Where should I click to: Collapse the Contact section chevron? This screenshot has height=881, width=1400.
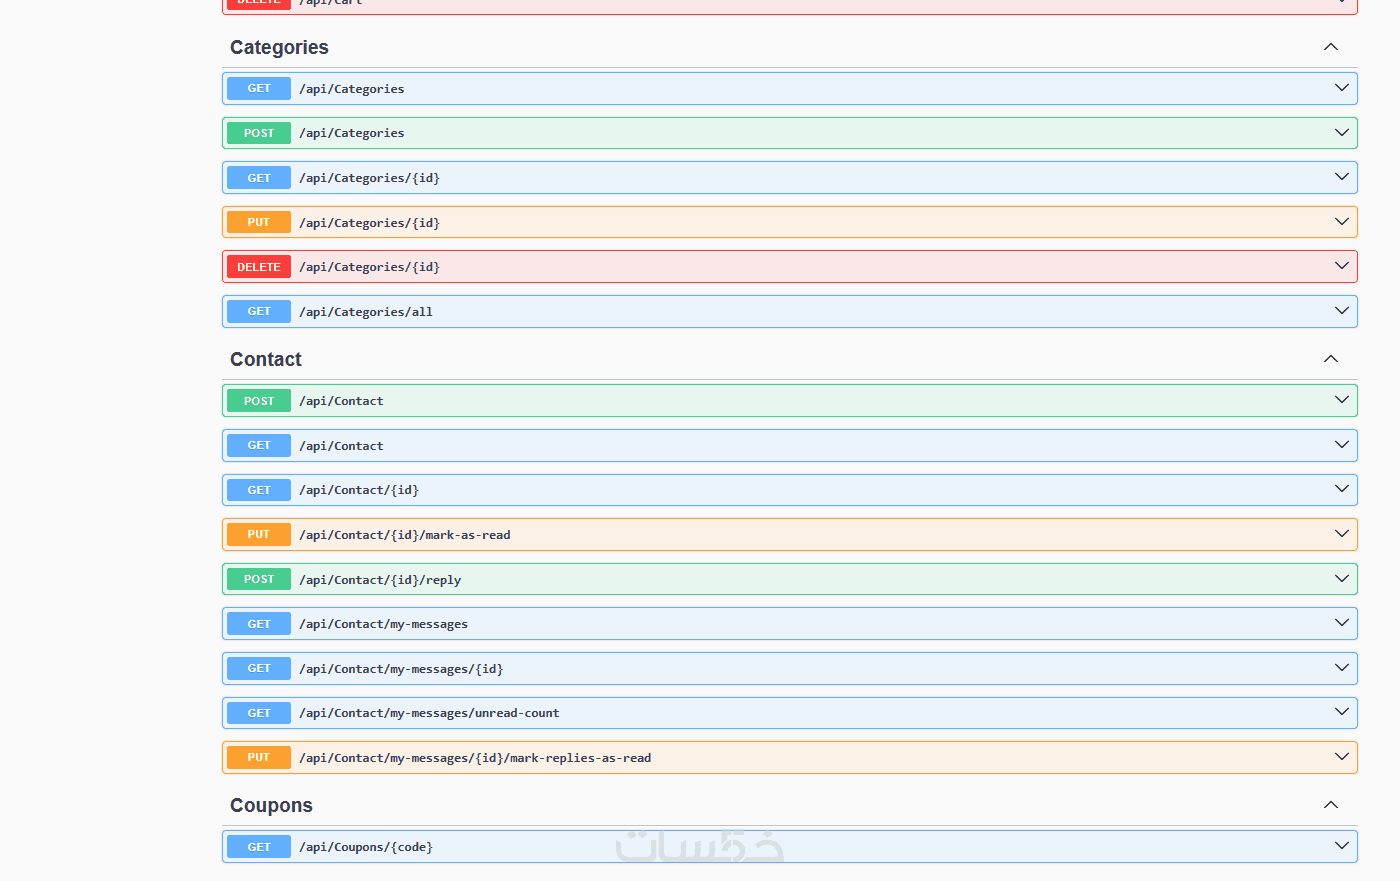click(1331, 359)
